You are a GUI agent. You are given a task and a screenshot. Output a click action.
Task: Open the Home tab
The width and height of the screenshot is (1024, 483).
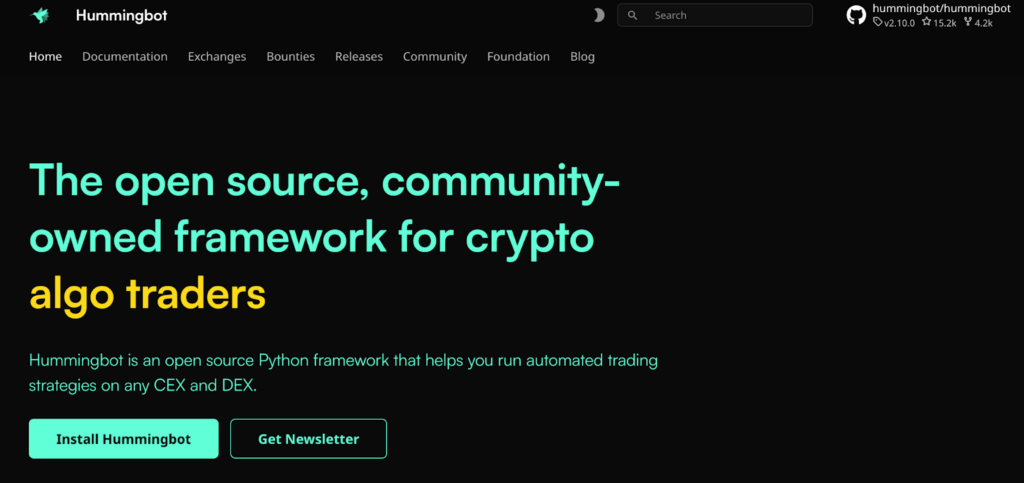(45, 57)
